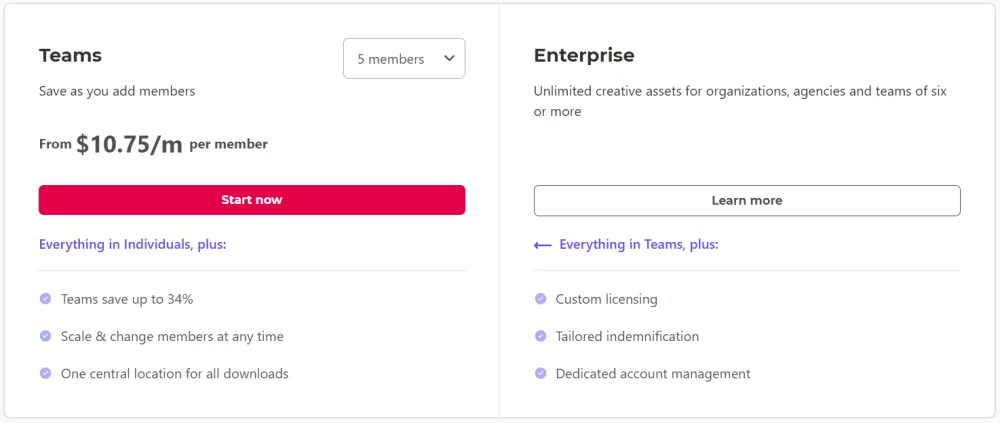Click the chevron arrow in members selector
1000x423 pixels.
449,59
